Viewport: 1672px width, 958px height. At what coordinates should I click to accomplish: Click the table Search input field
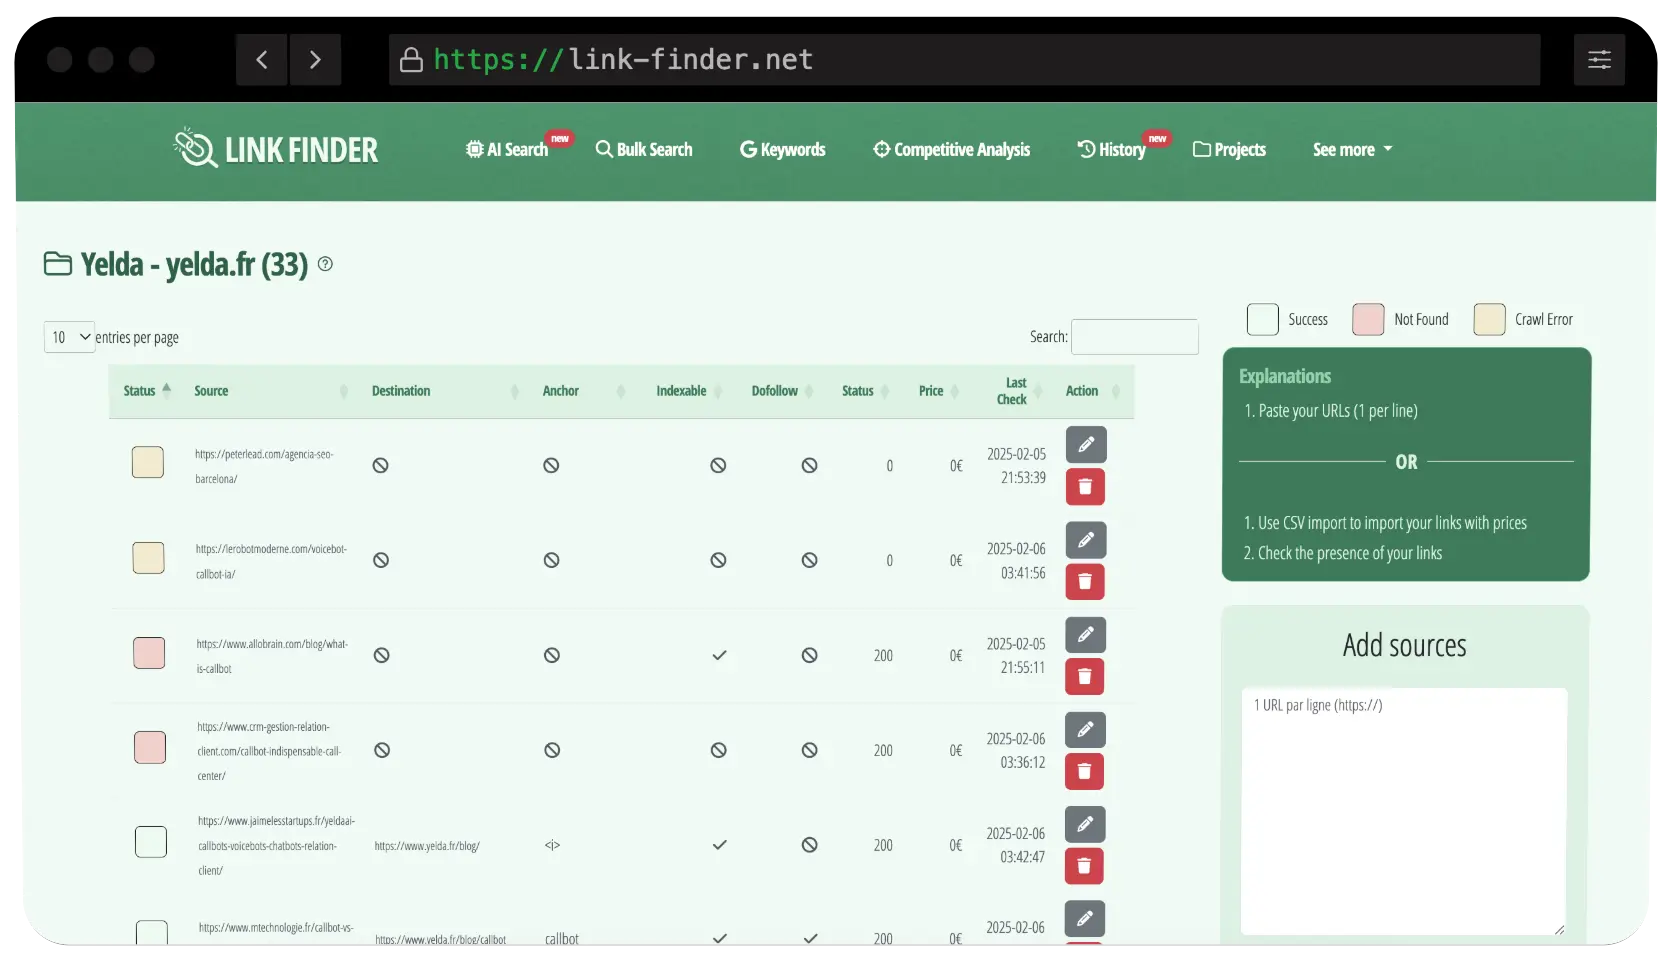[x=1135, y=337]
